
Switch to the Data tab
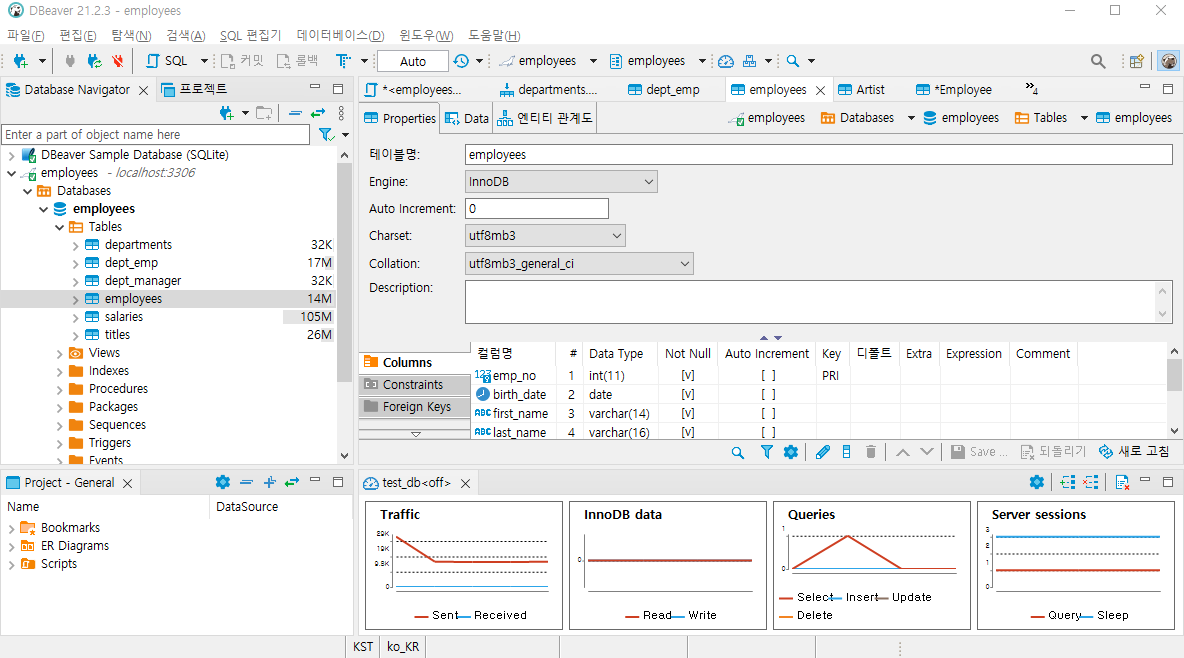[x=467, y=119]
